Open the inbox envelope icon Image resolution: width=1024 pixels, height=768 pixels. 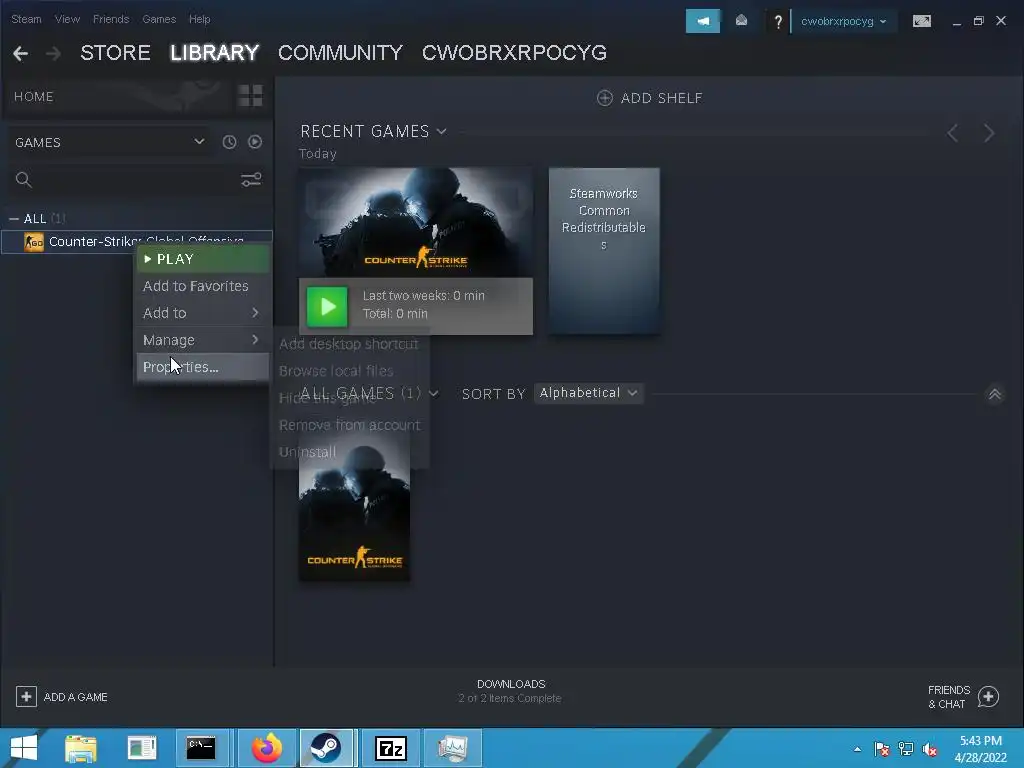[741, 21]
